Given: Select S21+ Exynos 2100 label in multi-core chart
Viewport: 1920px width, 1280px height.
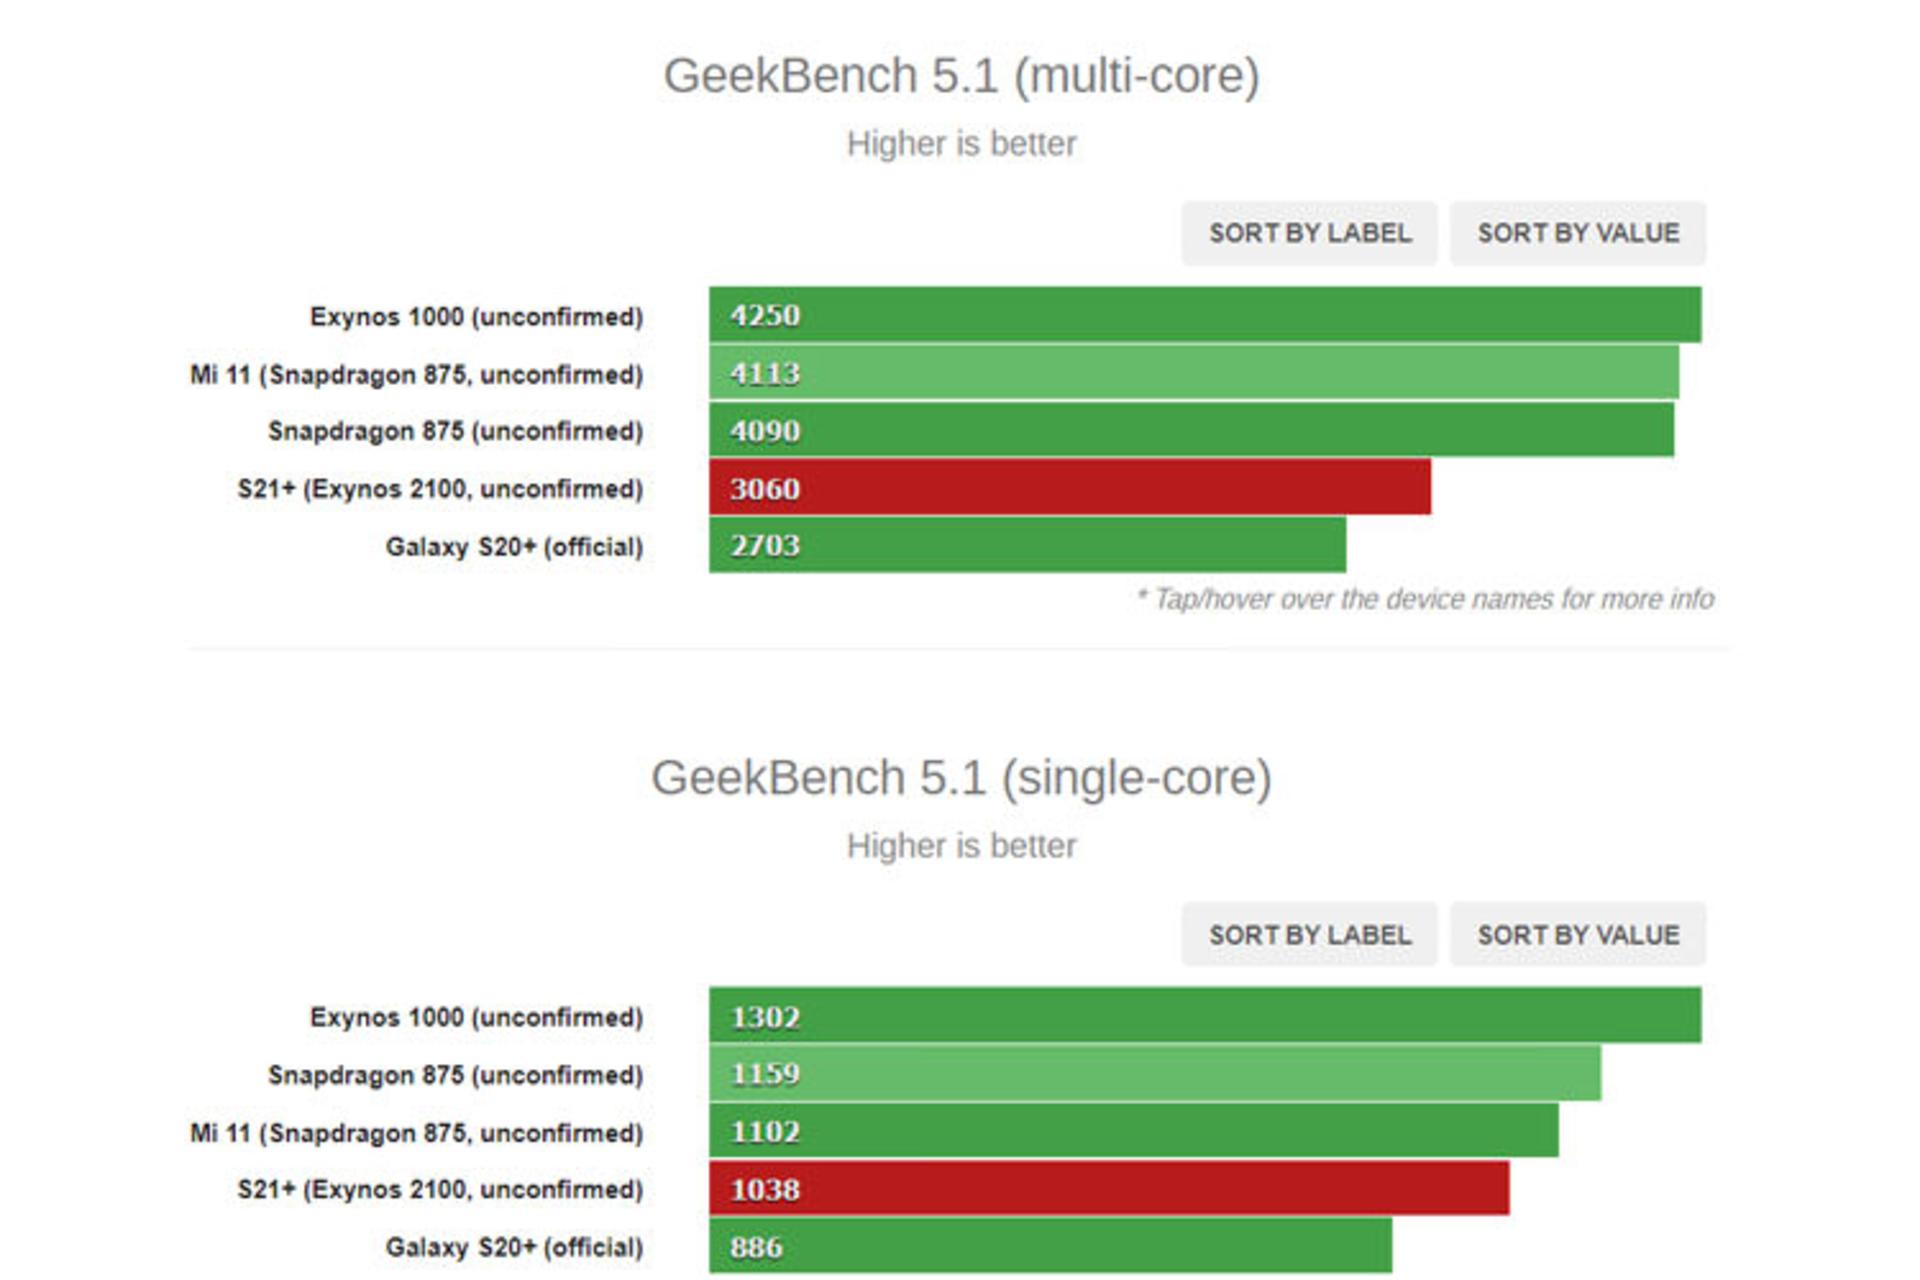Looking at the screenshot, I should pyautogui.click(x=440, y=489).
